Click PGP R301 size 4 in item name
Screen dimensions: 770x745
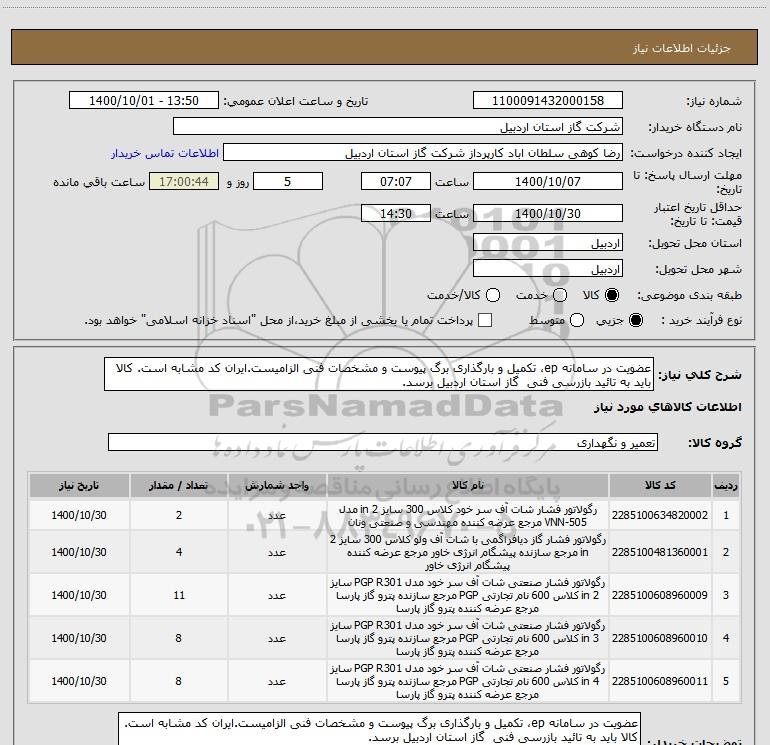coord(468,681)
